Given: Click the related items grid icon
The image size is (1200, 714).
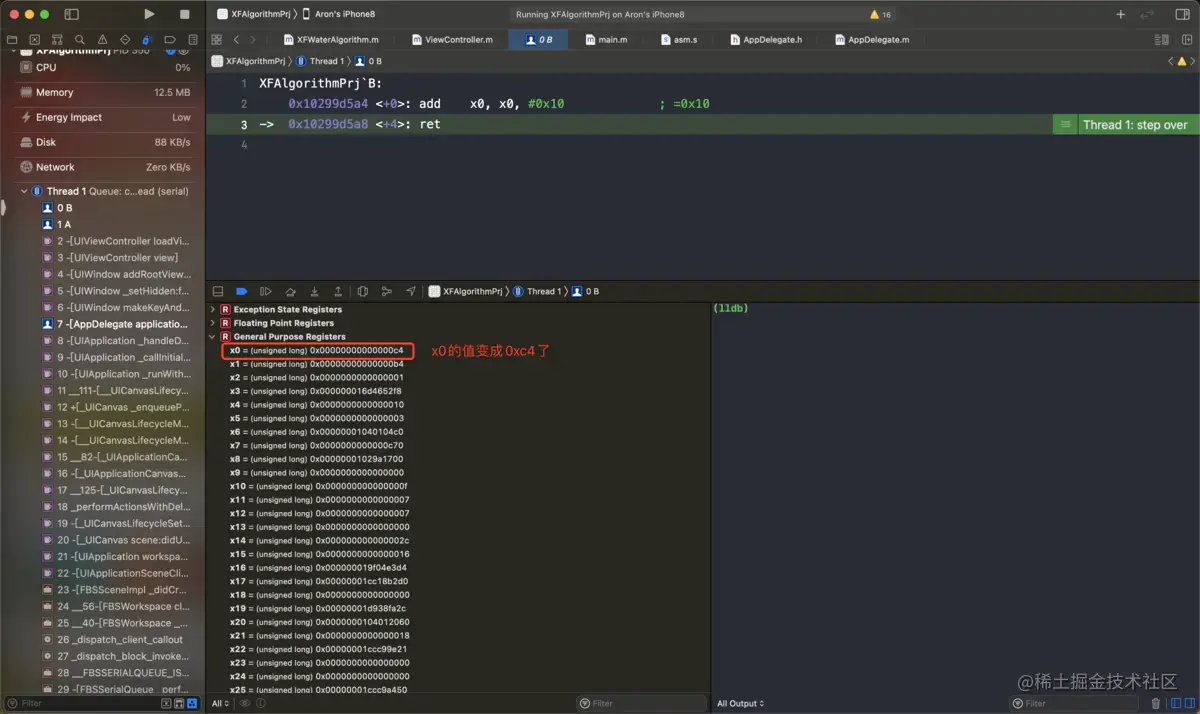Looking at the screenshot, I should click(217, 40).
